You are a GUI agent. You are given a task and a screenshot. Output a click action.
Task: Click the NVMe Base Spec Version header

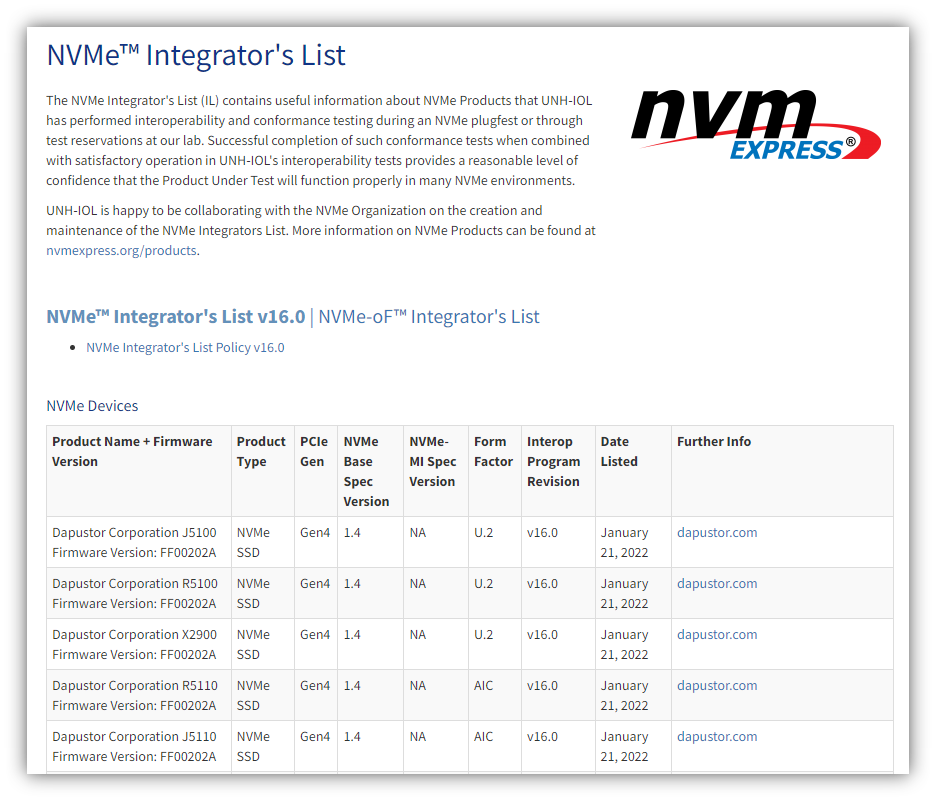371,471
